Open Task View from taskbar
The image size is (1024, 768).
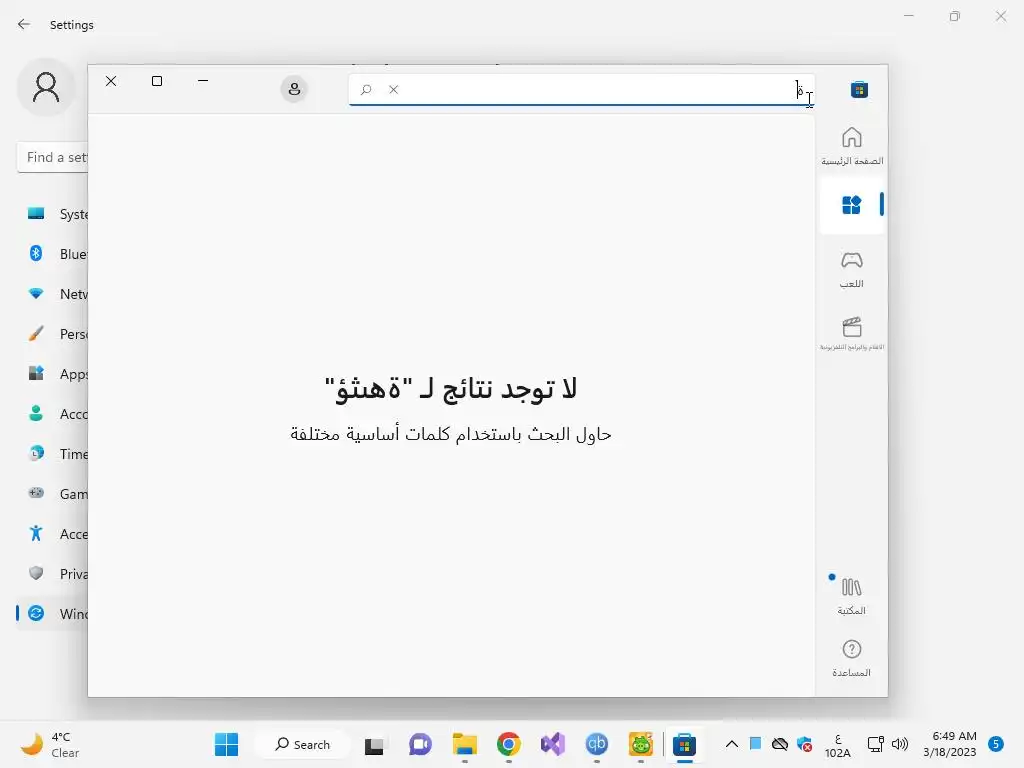374,745
